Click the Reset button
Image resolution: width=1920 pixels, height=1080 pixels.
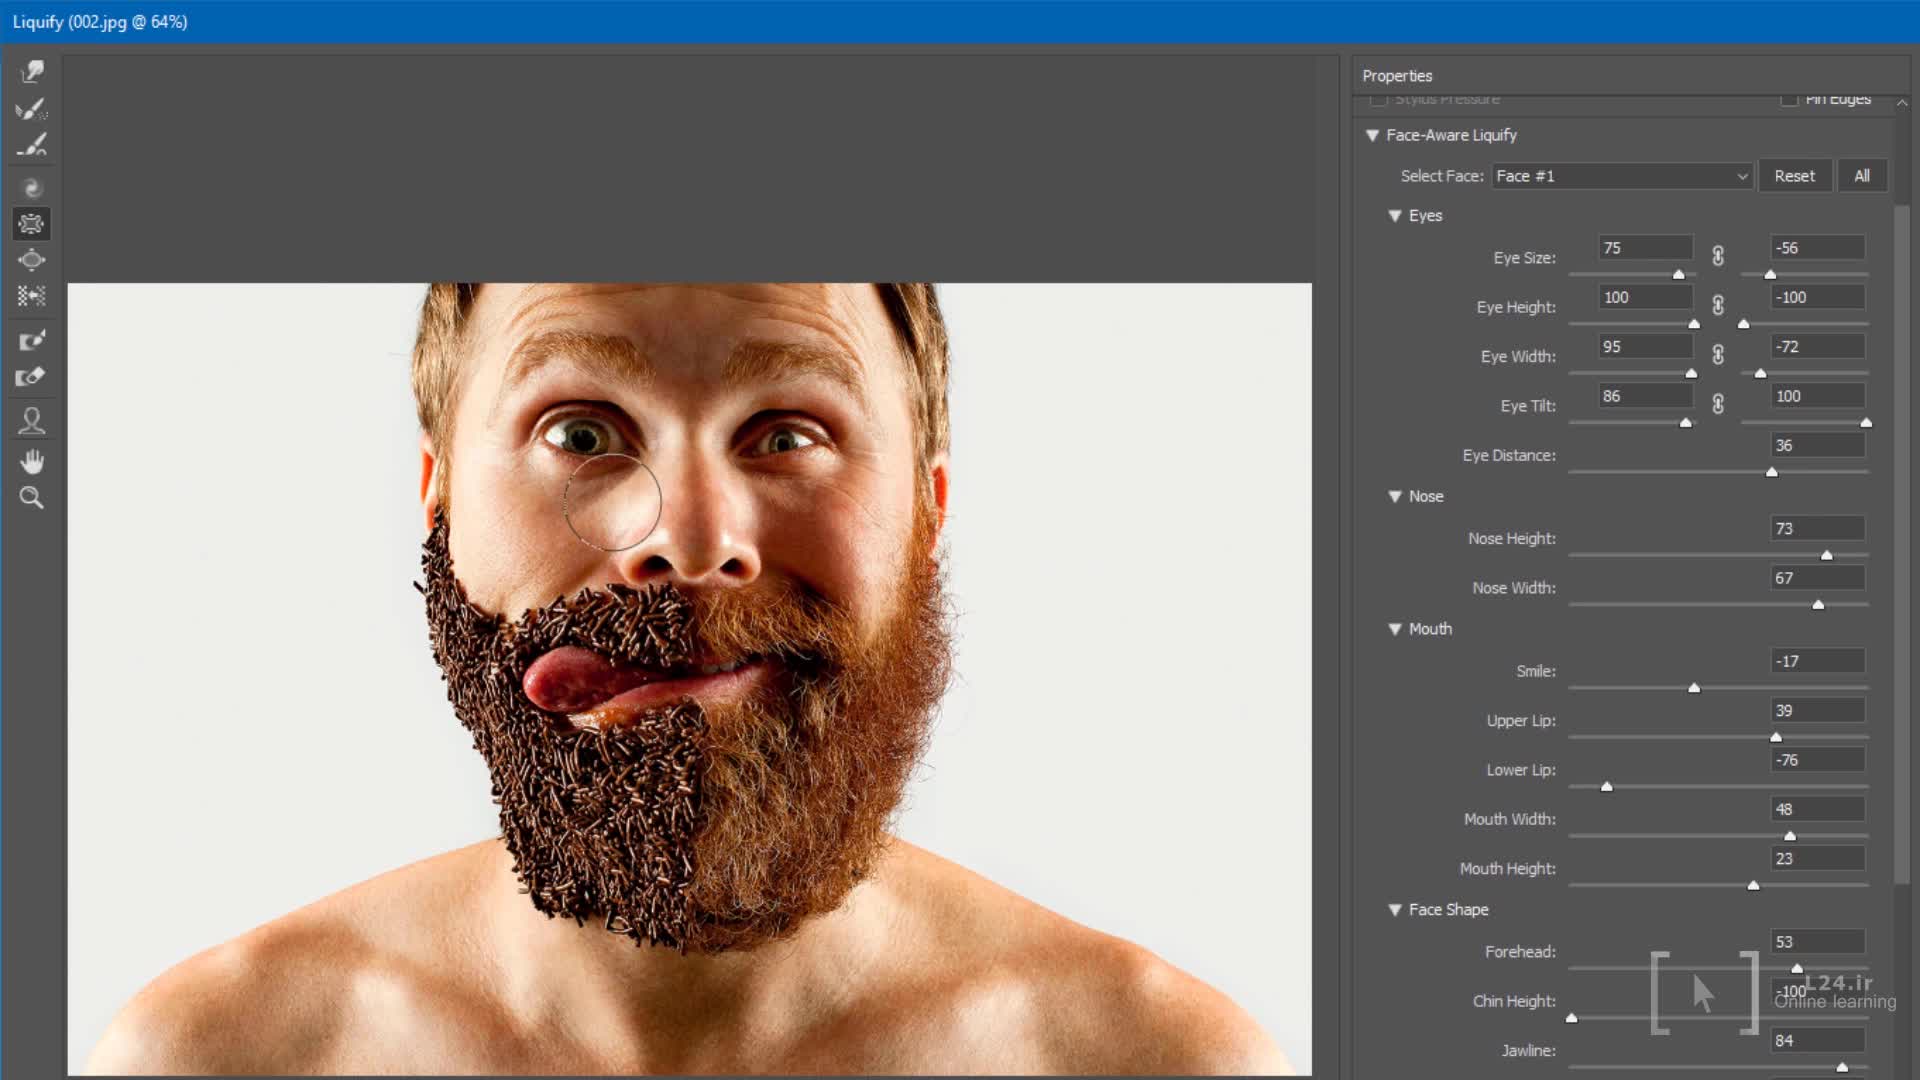coord(1794,176)
